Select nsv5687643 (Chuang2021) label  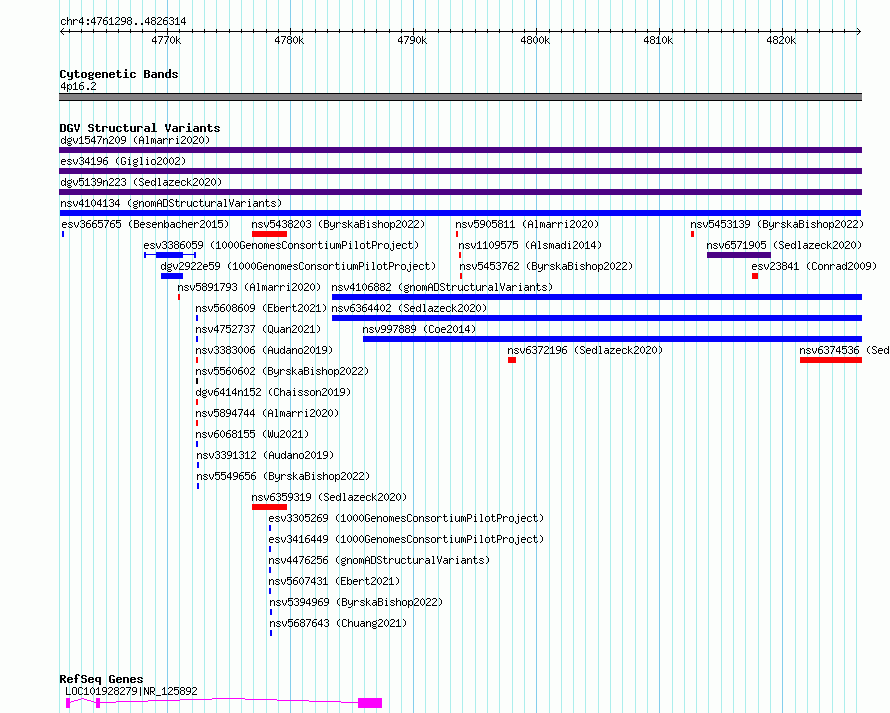(x=338, y=623)
